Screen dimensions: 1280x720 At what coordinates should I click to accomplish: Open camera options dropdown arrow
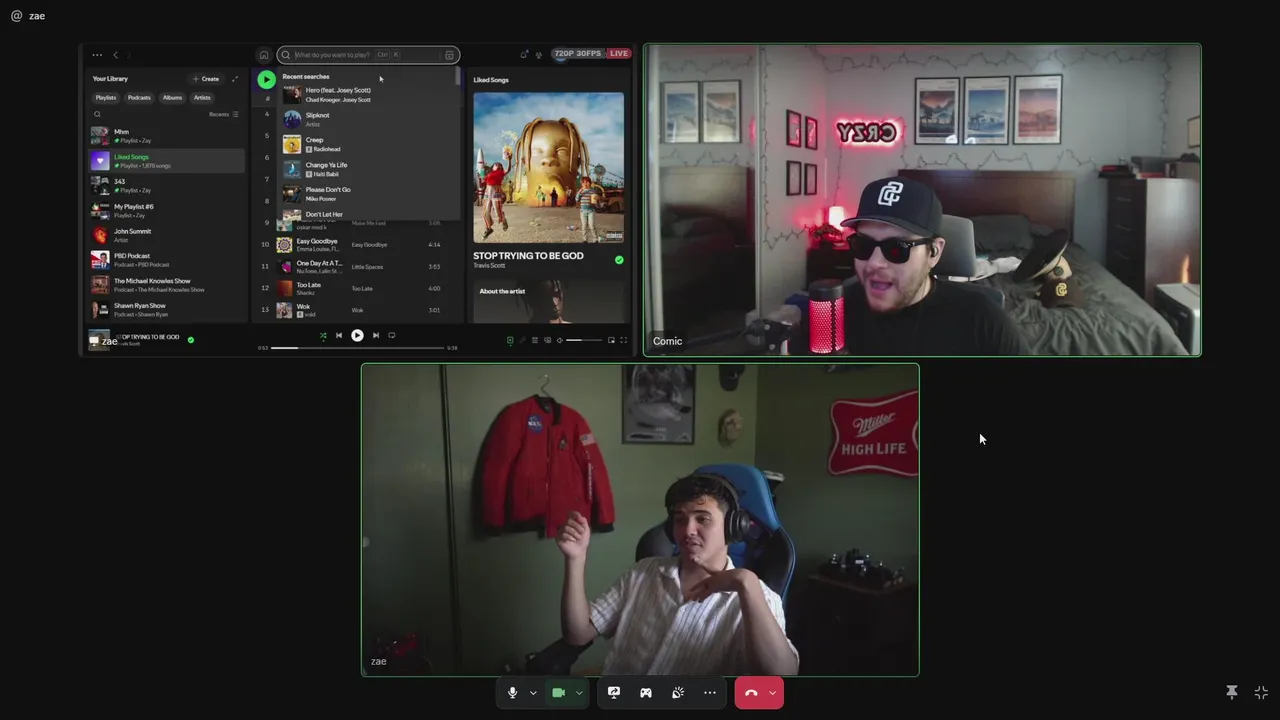point(579,693)
